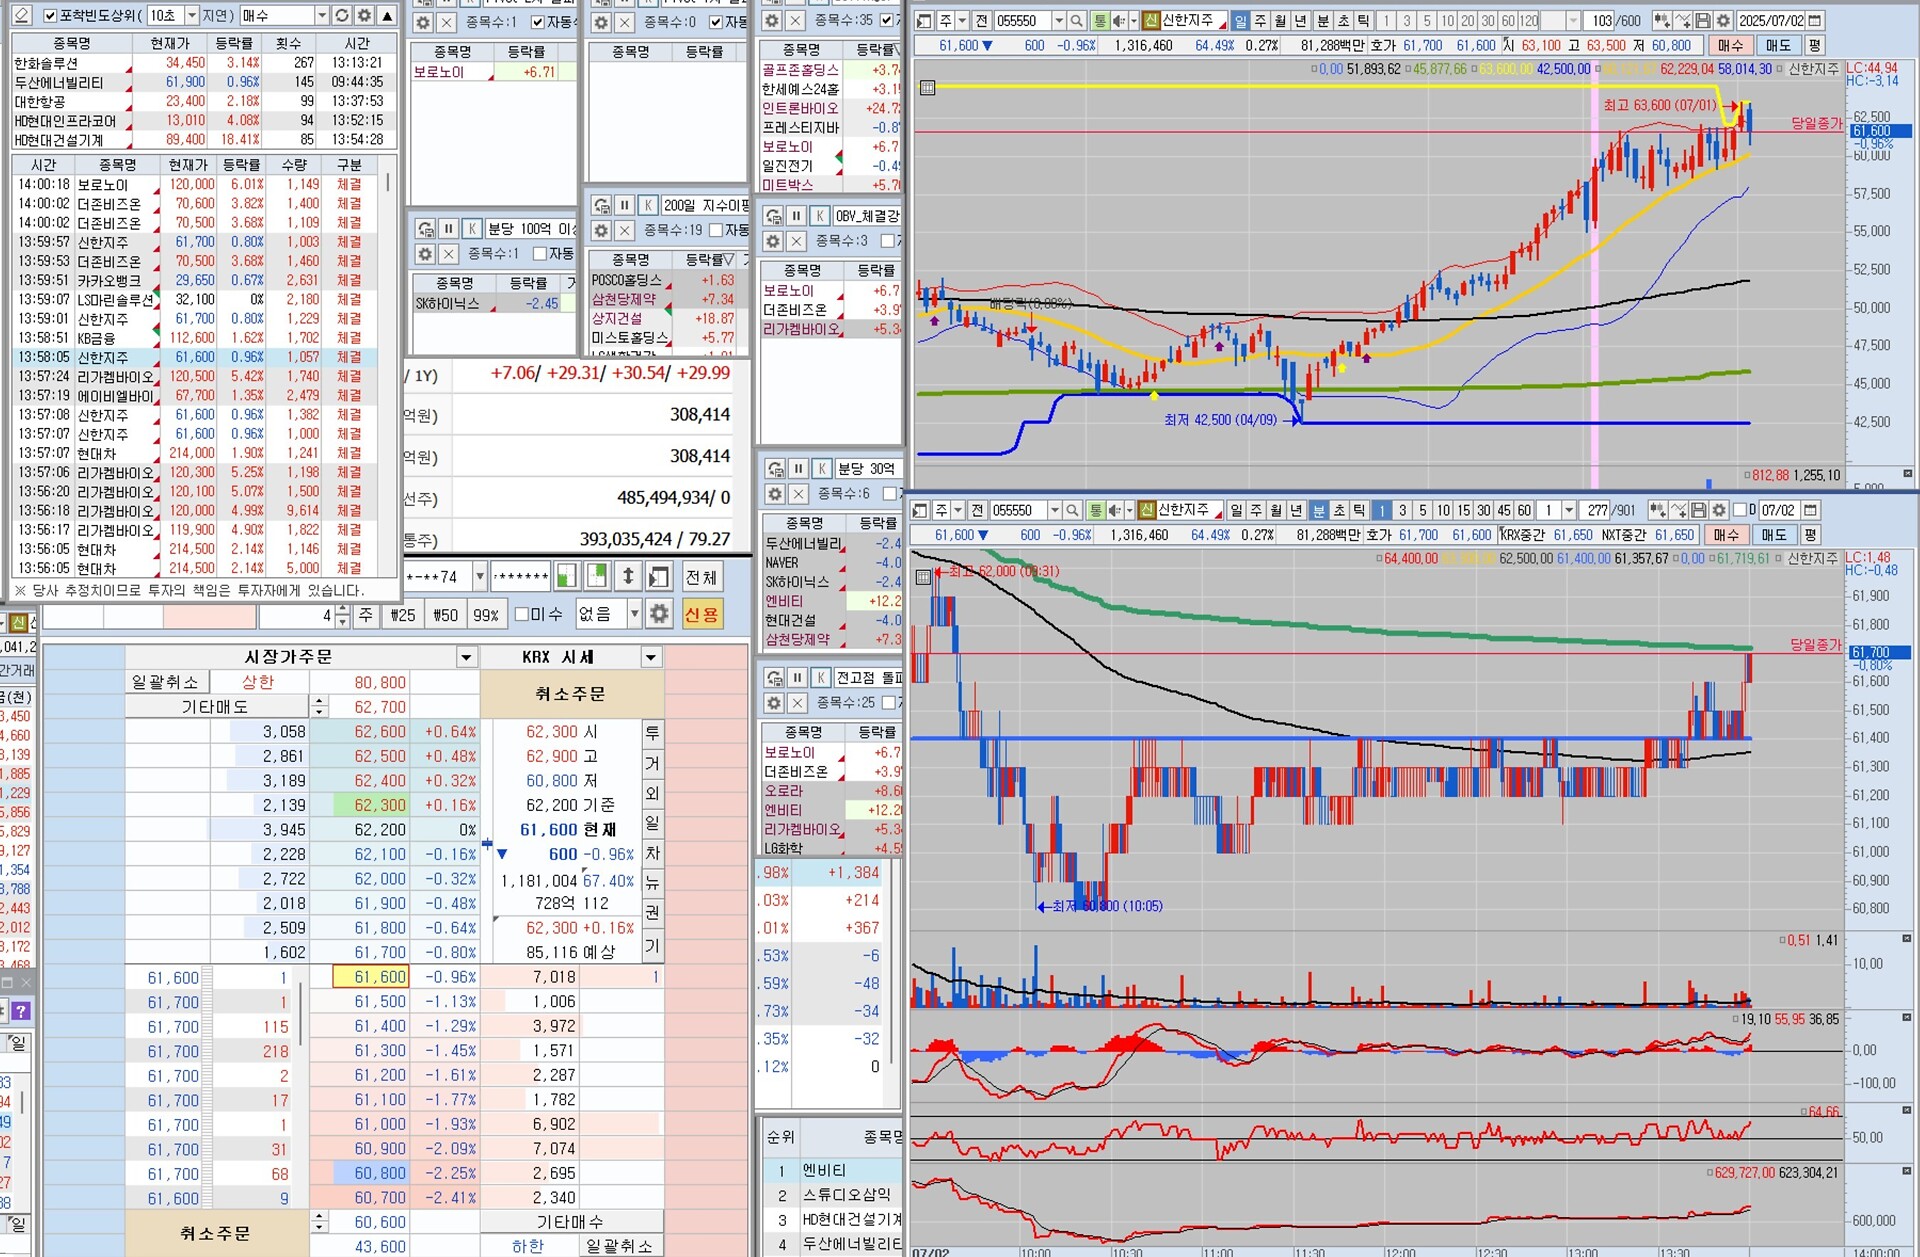Select 월 (monthly) period on daily chart
Image resolution: width=1920 pixels, height=1257 pixels.
tap(1280, 21)
